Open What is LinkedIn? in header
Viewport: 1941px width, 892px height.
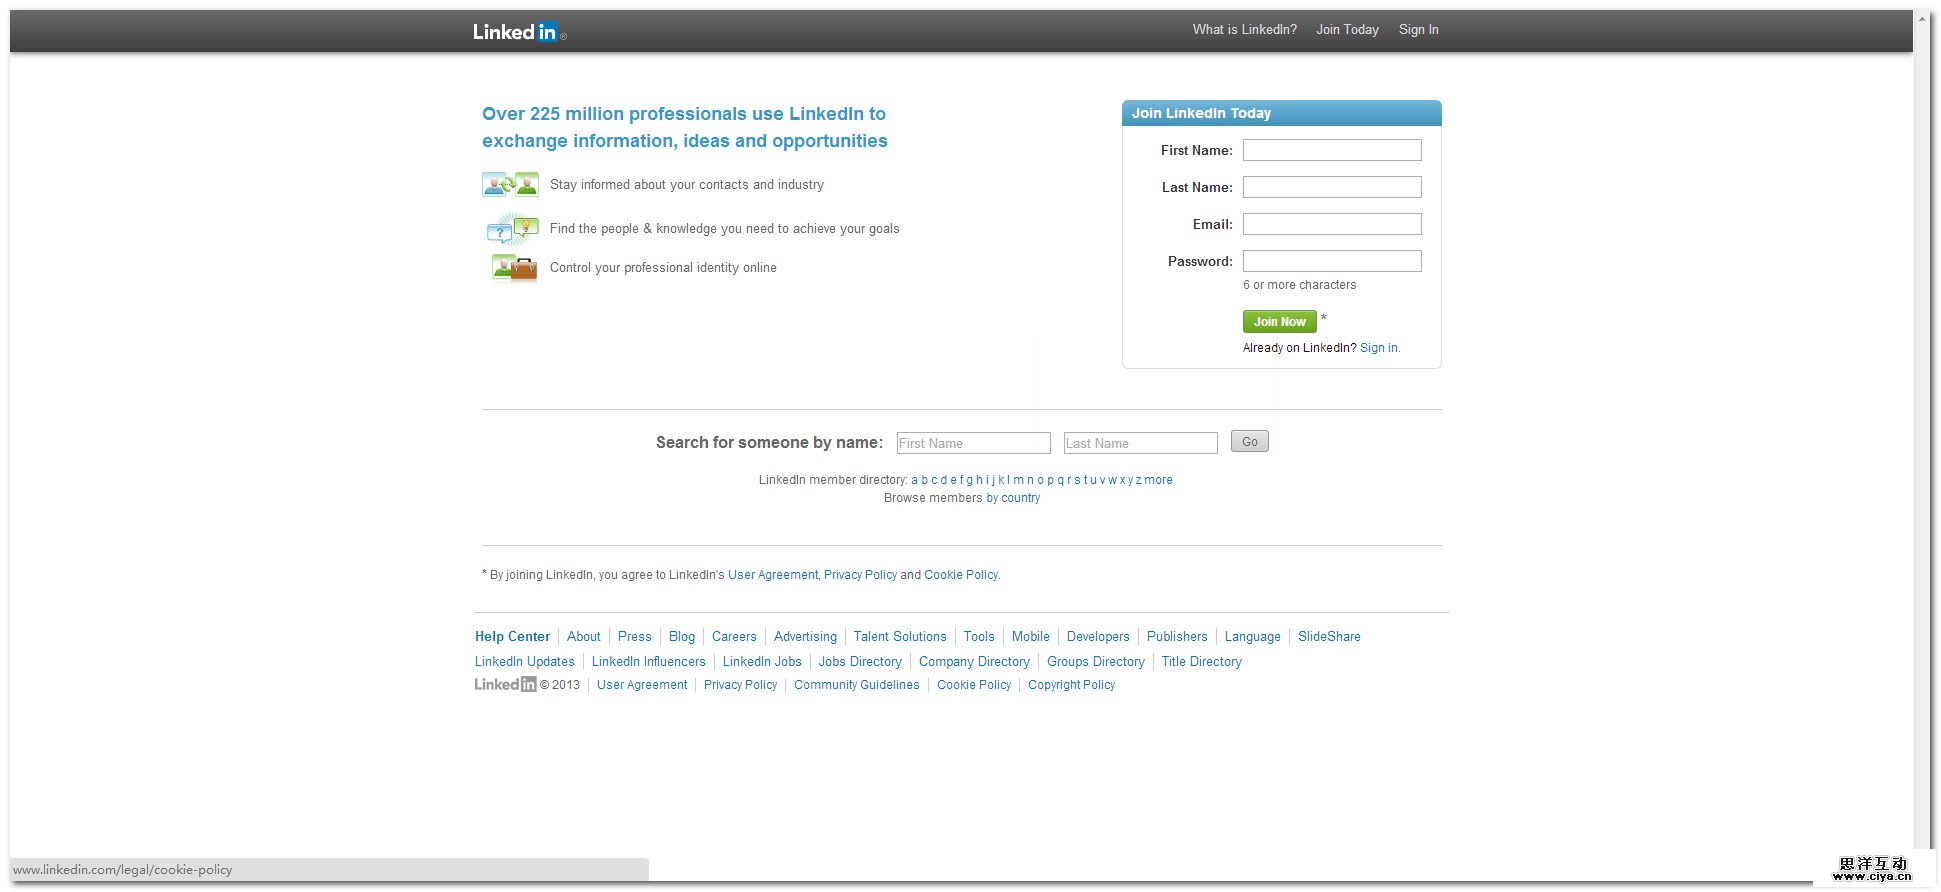1244,30
